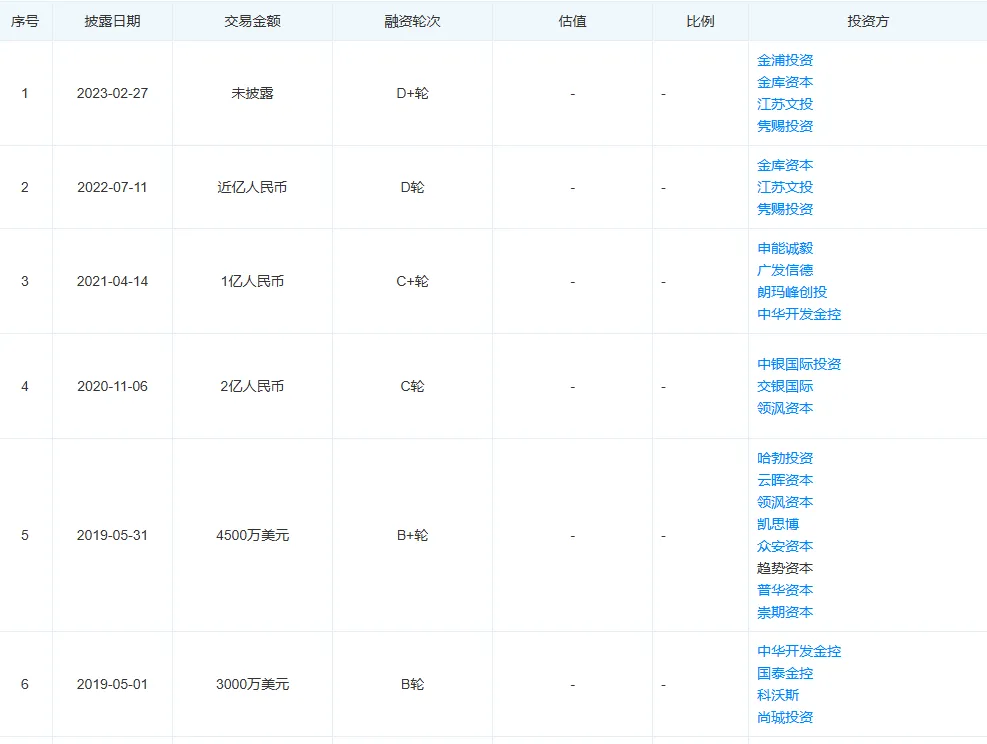Open the 凯思博 investor link
Viewport: 987px width, 744px height.
pyautogui.click(x=778, y=524)
